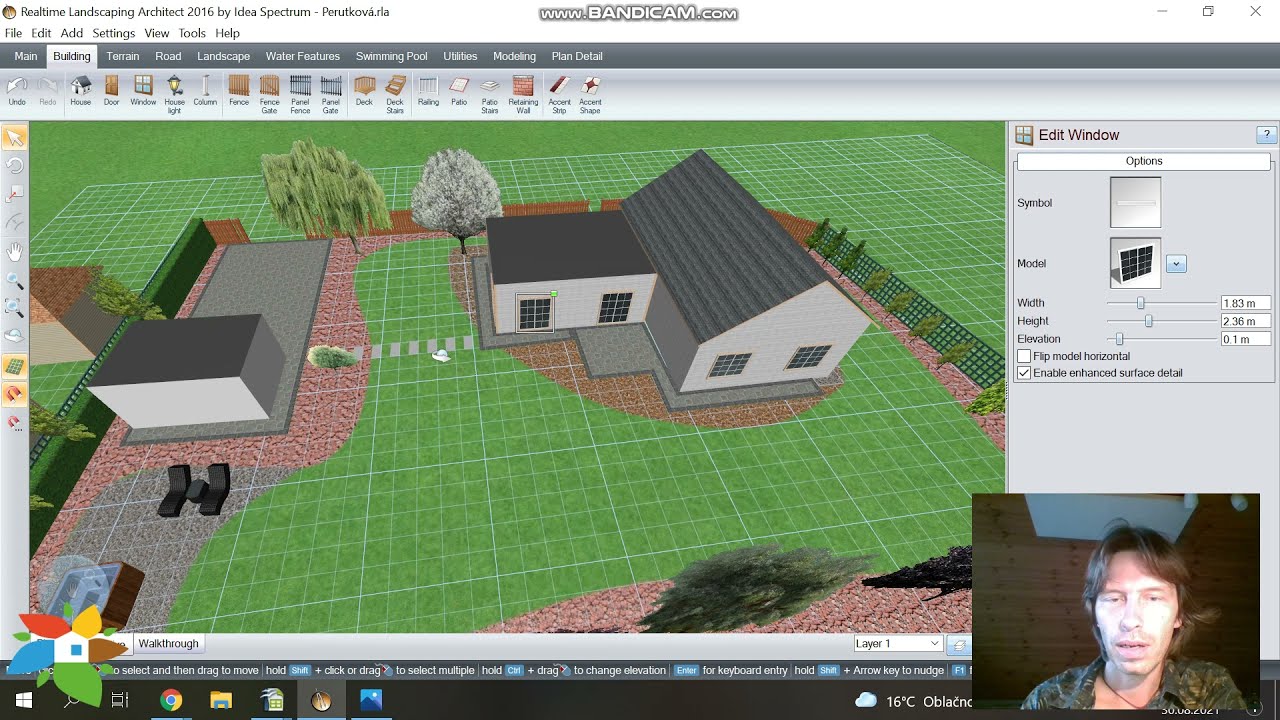Viewport: 1280px width, 720px height.
Task: Click the Walkthrough view button
Action: click(168, 644)
